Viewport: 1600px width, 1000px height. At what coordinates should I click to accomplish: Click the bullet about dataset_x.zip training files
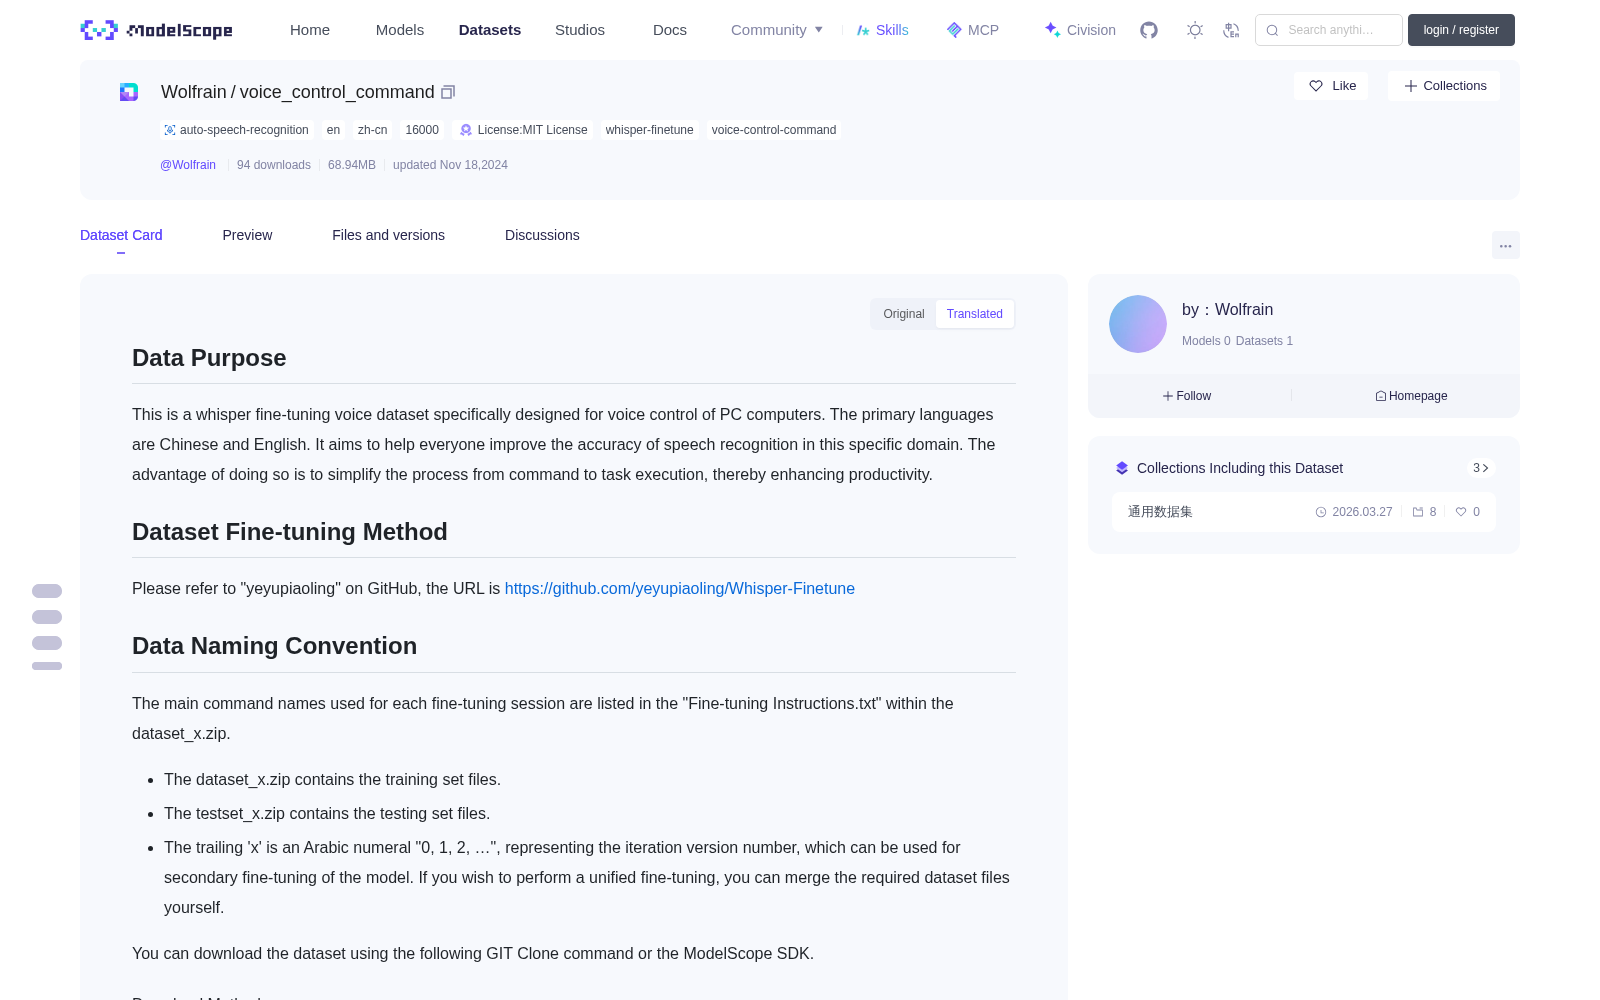(332, 780)
